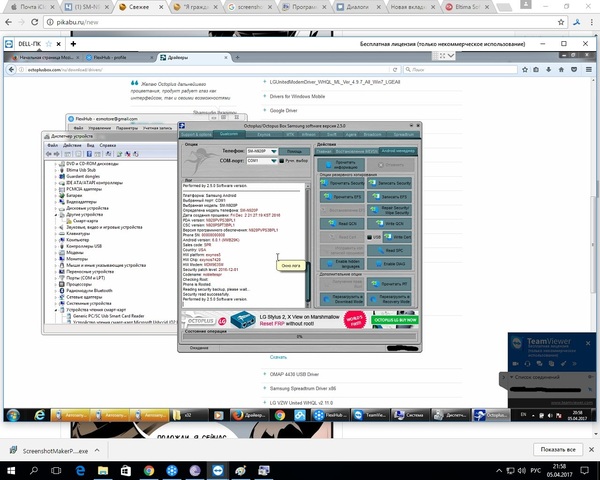Click the Write Security button in Octoplus

(x=390, y=183)
